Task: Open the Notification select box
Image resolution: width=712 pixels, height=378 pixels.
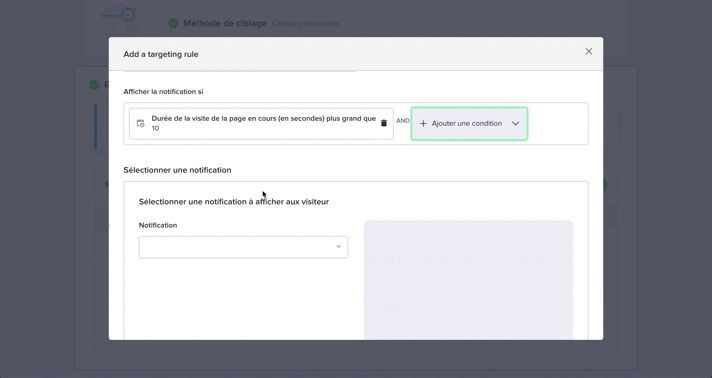Action: coord(243,247)
